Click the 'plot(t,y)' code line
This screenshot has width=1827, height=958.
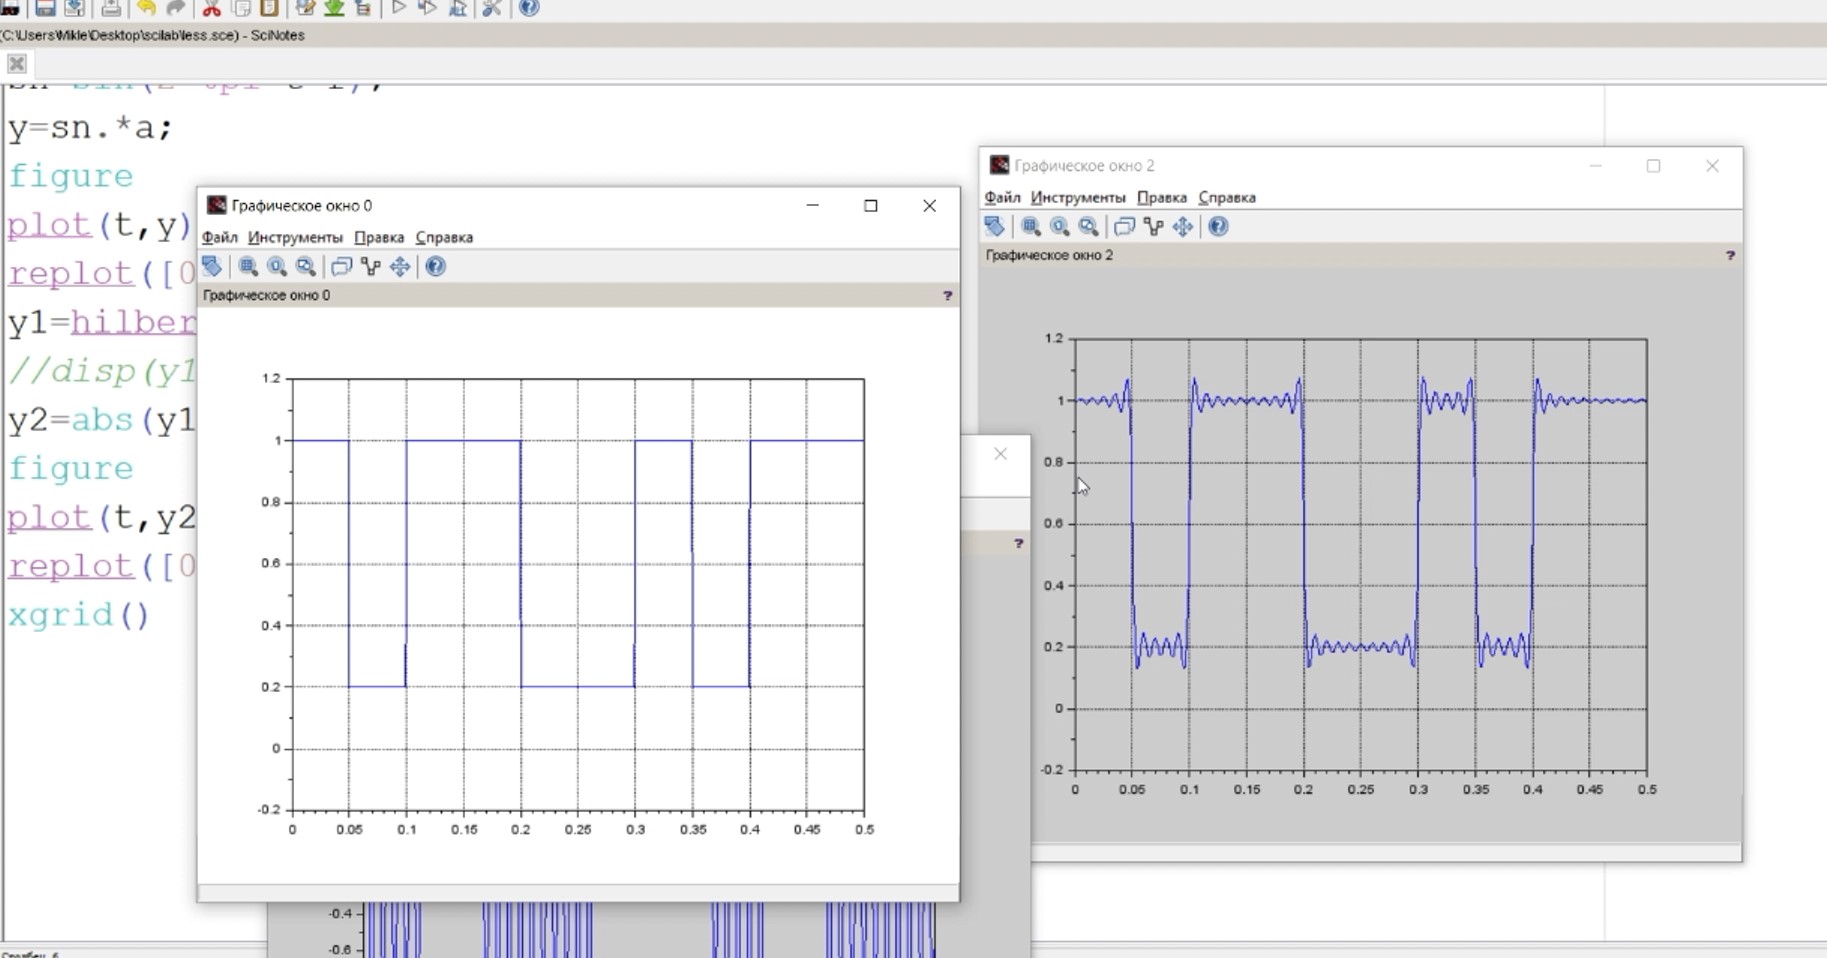click(100, 225)
